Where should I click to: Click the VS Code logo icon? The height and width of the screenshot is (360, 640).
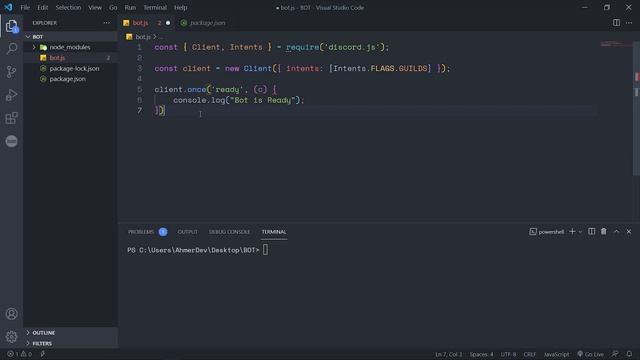point(8,7)
